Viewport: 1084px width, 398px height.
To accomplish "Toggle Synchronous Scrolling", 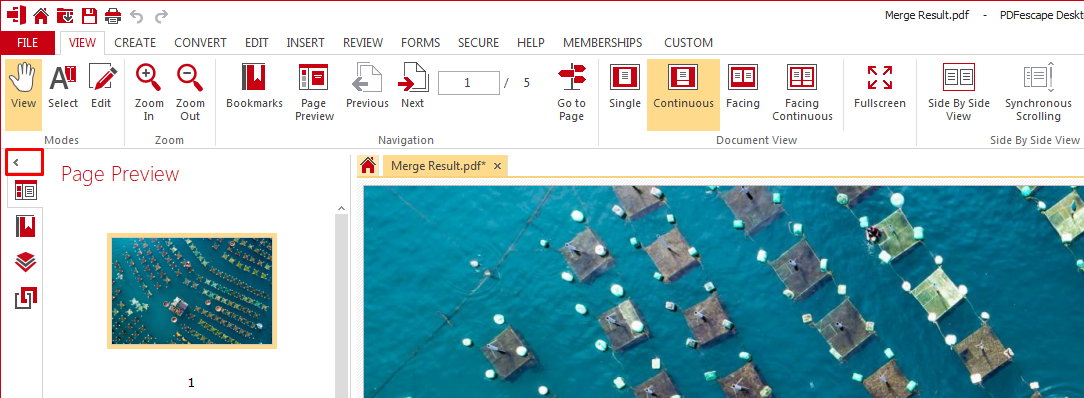I will (1038, 92).
